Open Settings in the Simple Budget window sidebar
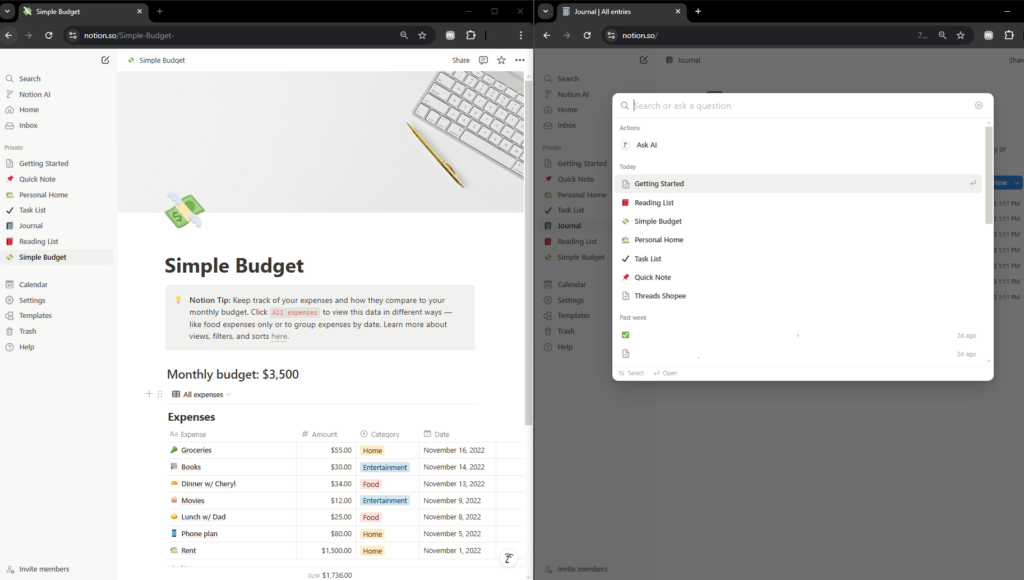Viewport: 1024px width, 580px height. (32, 300)
